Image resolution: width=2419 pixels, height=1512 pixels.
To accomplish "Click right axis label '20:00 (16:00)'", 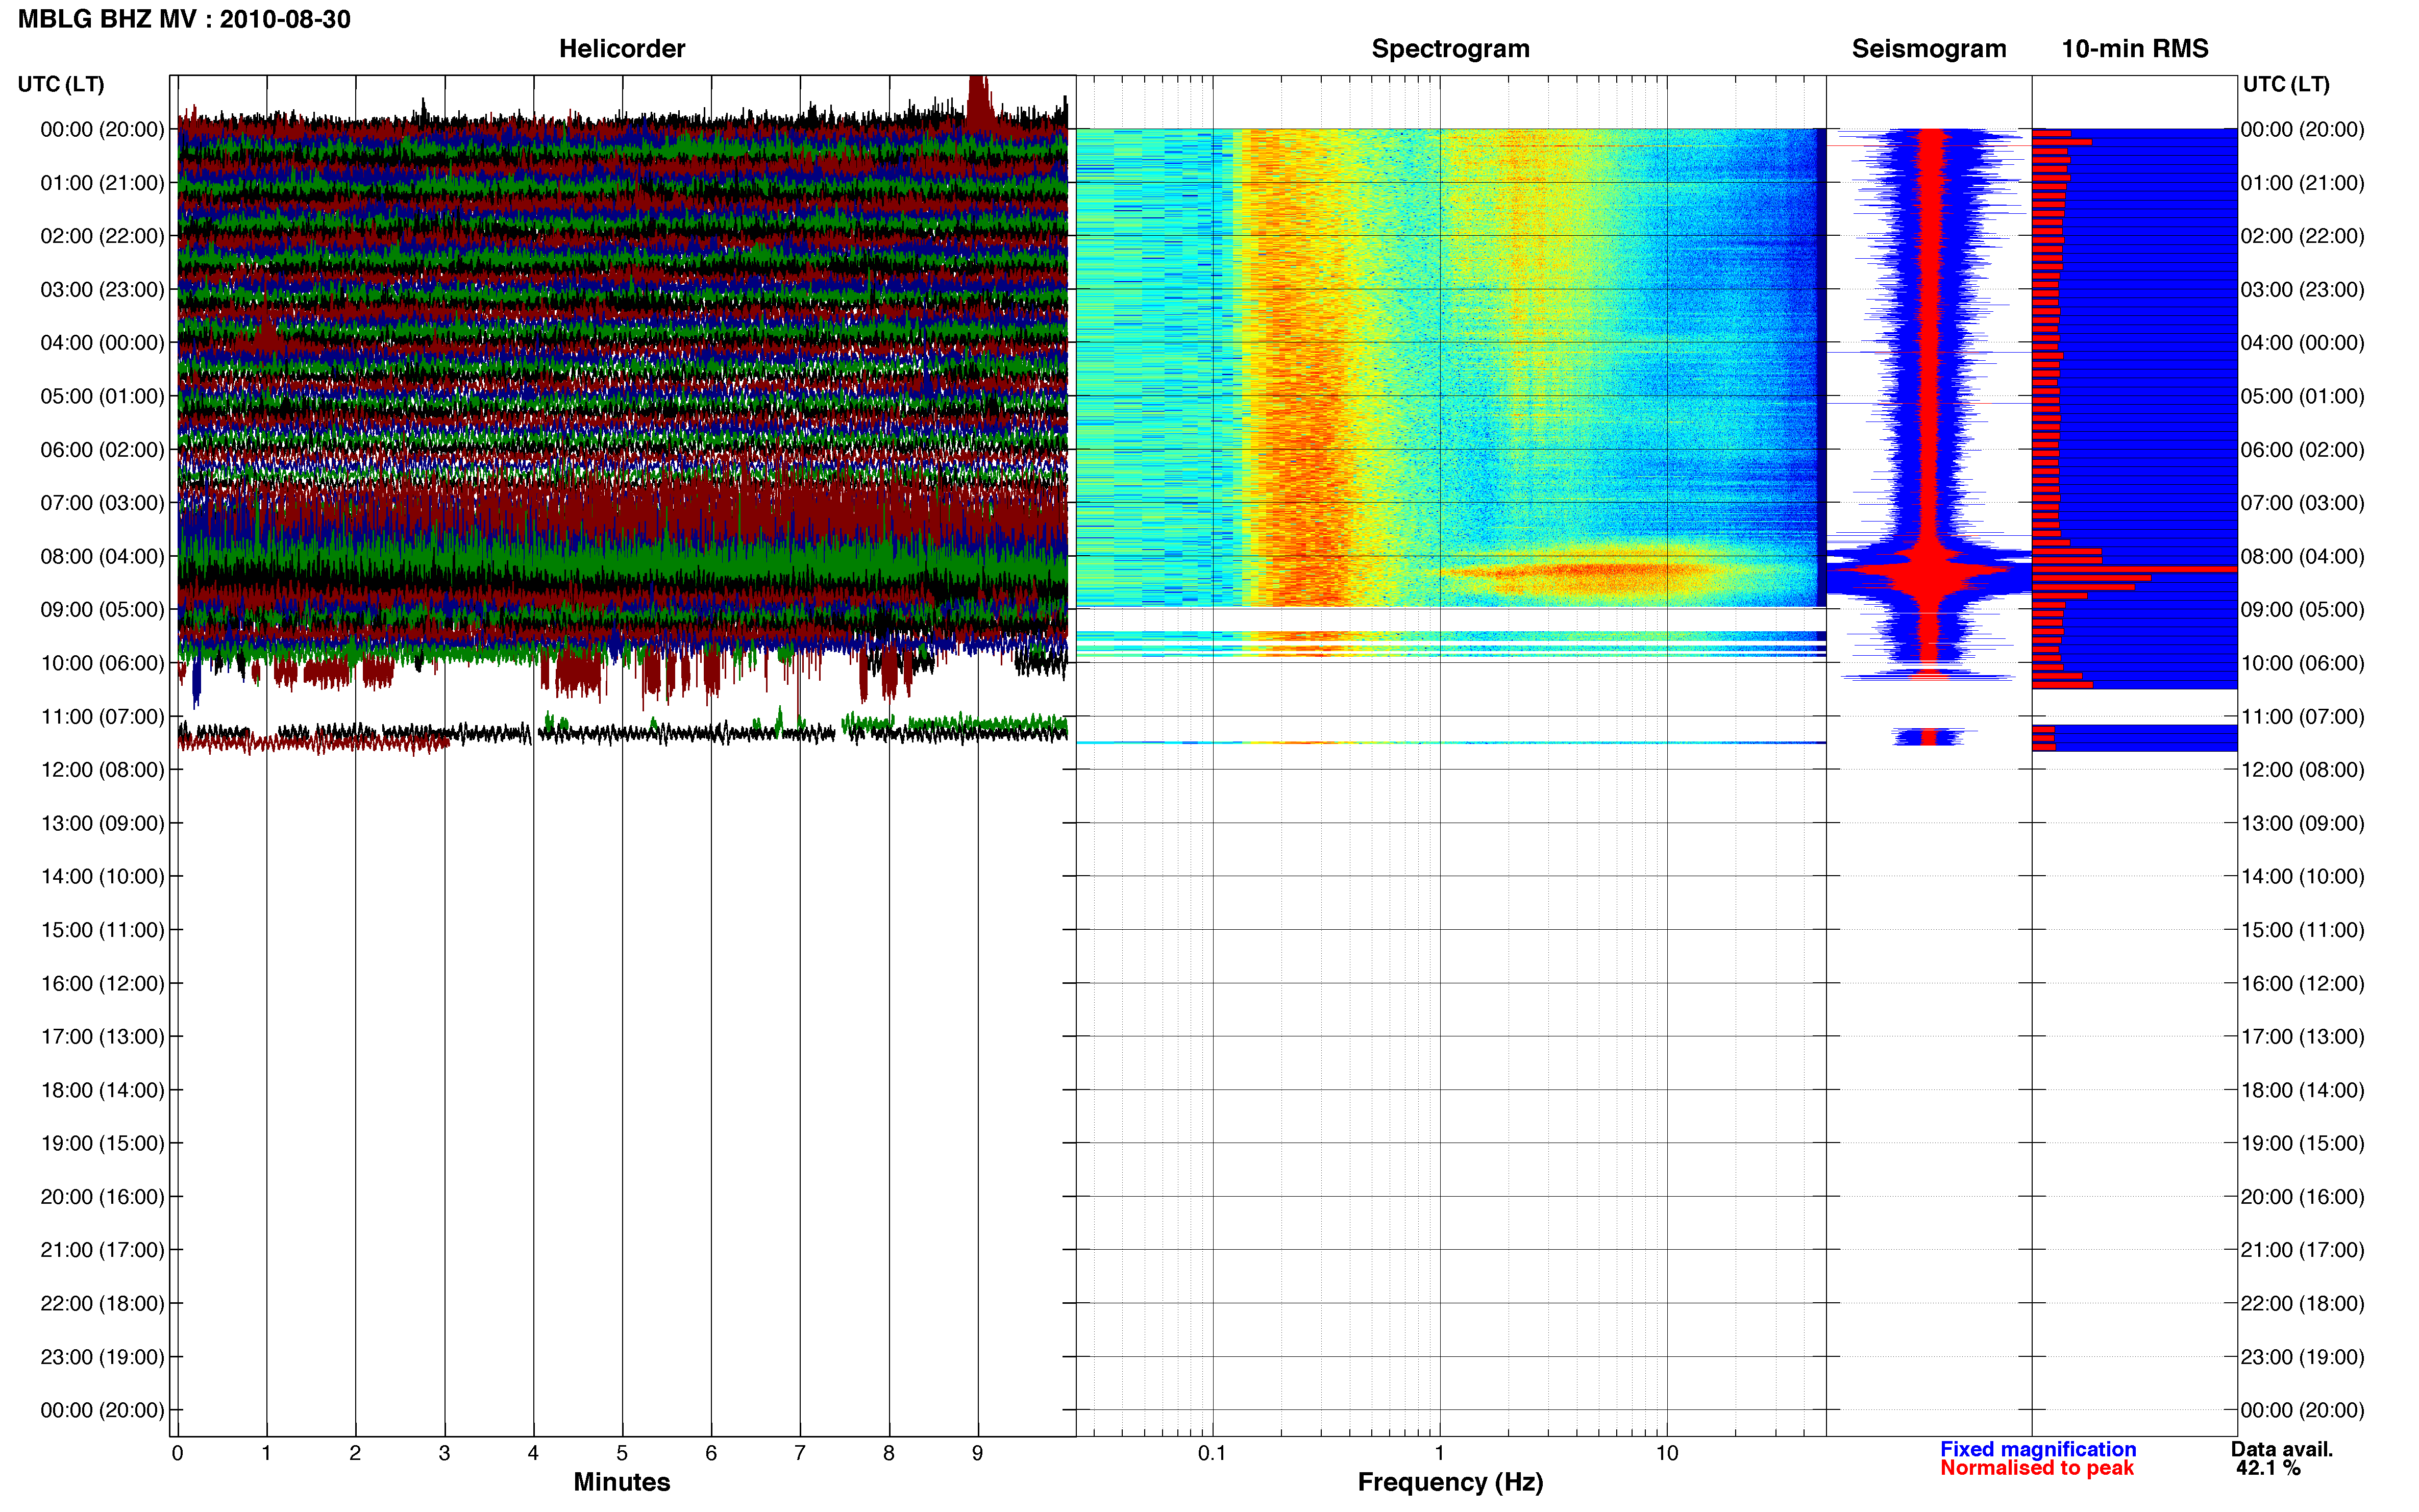I will coord(2302,1197).
